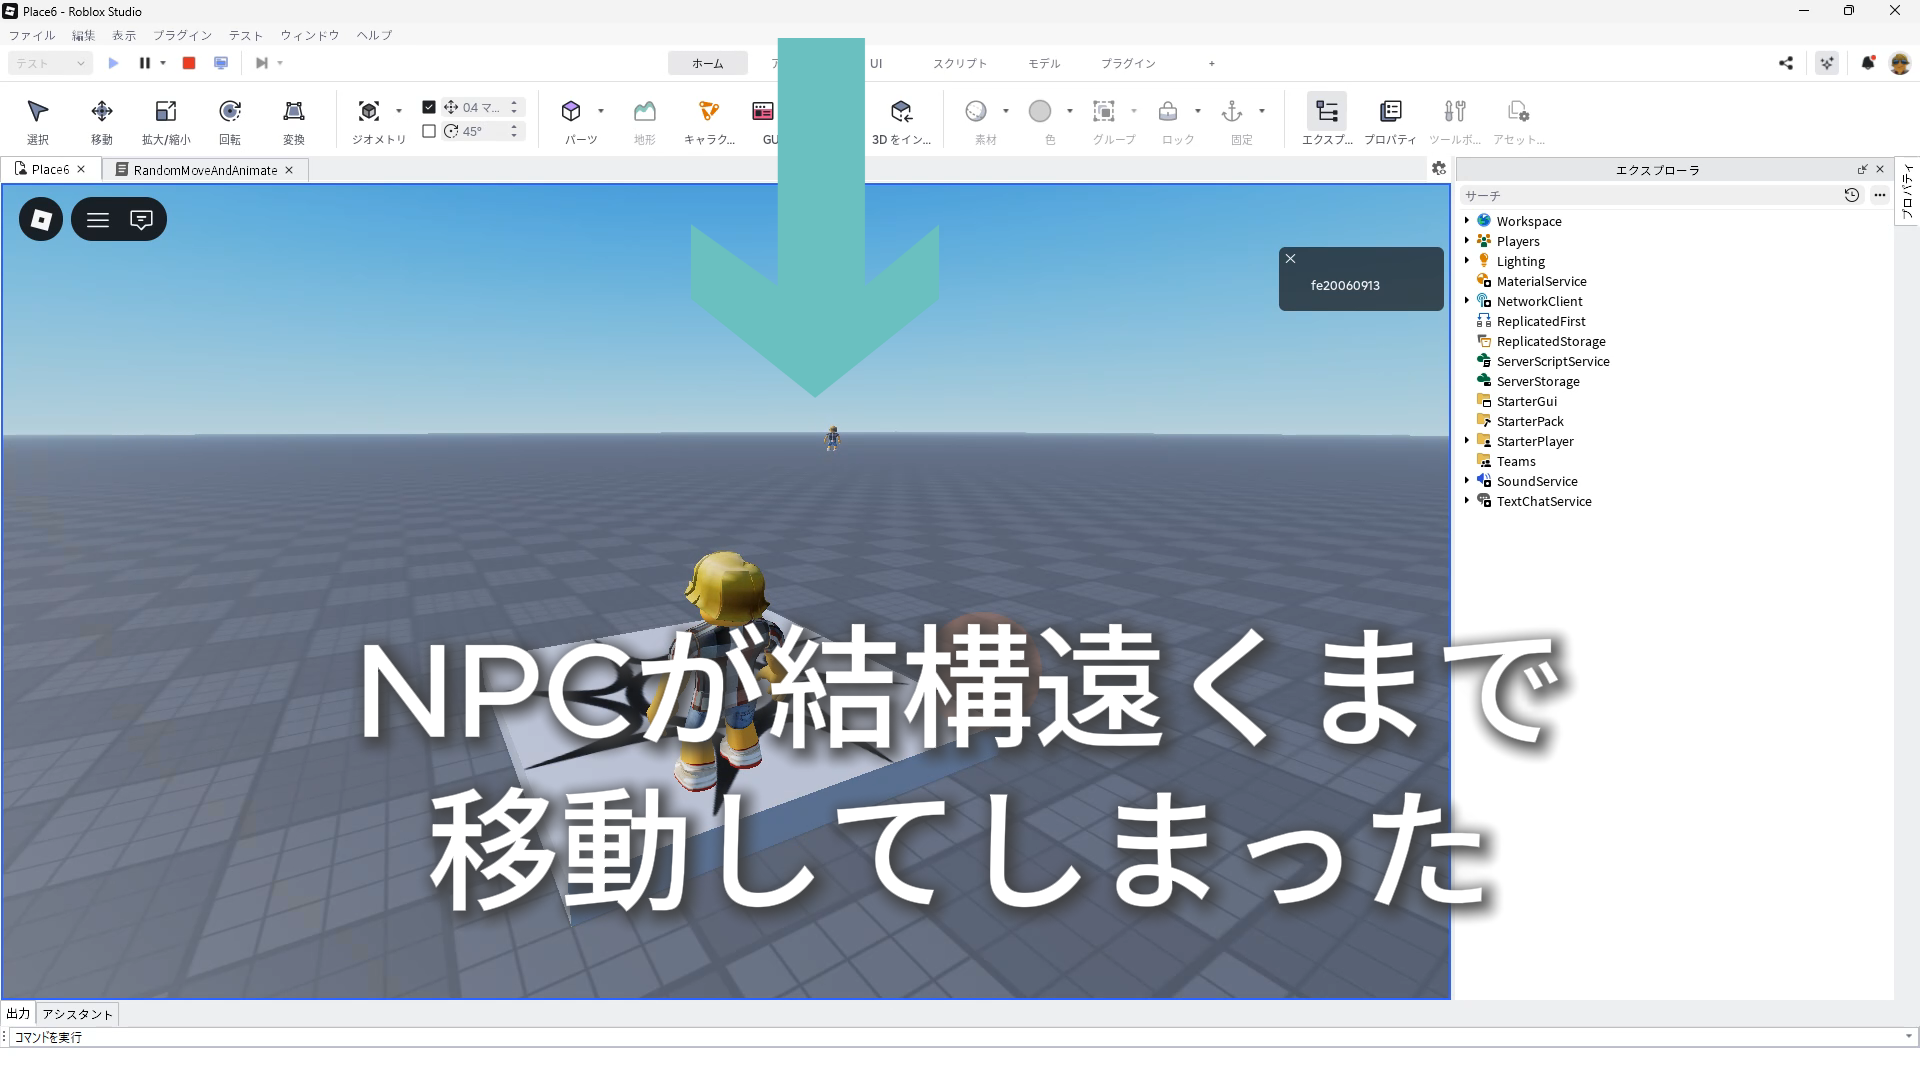The height and width of the screenshot is (1080, 1920).
Task: Open the プラグイン menu in menu bar
Action: point(182,35)
